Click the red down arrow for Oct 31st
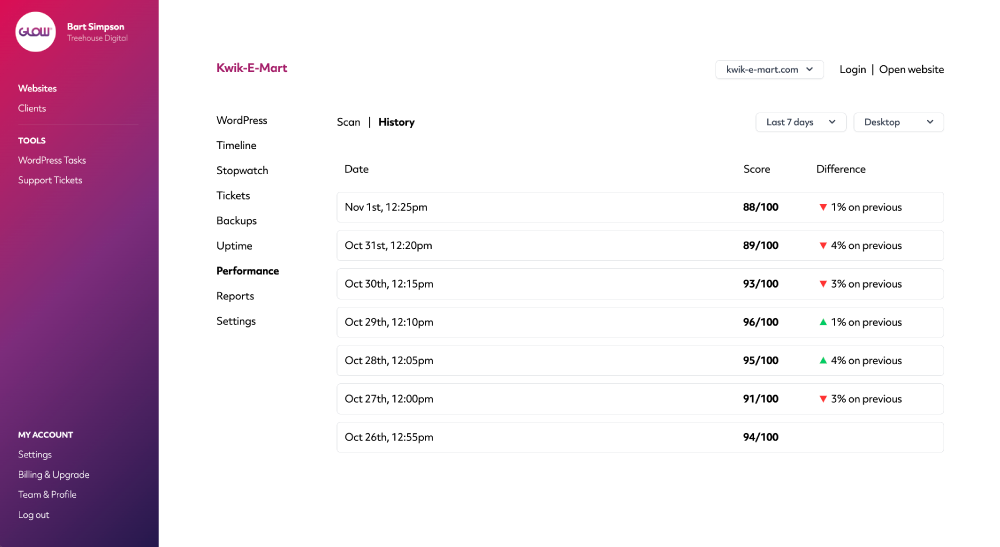 823,245
